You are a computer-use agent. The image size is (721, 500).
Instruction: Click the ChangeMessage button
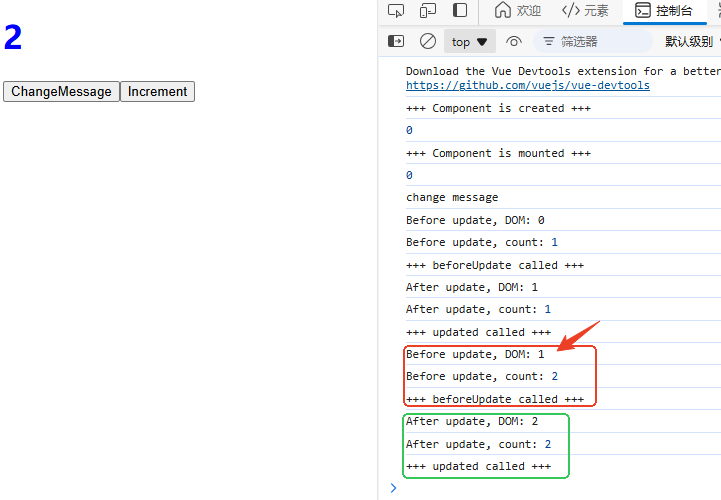61,92
